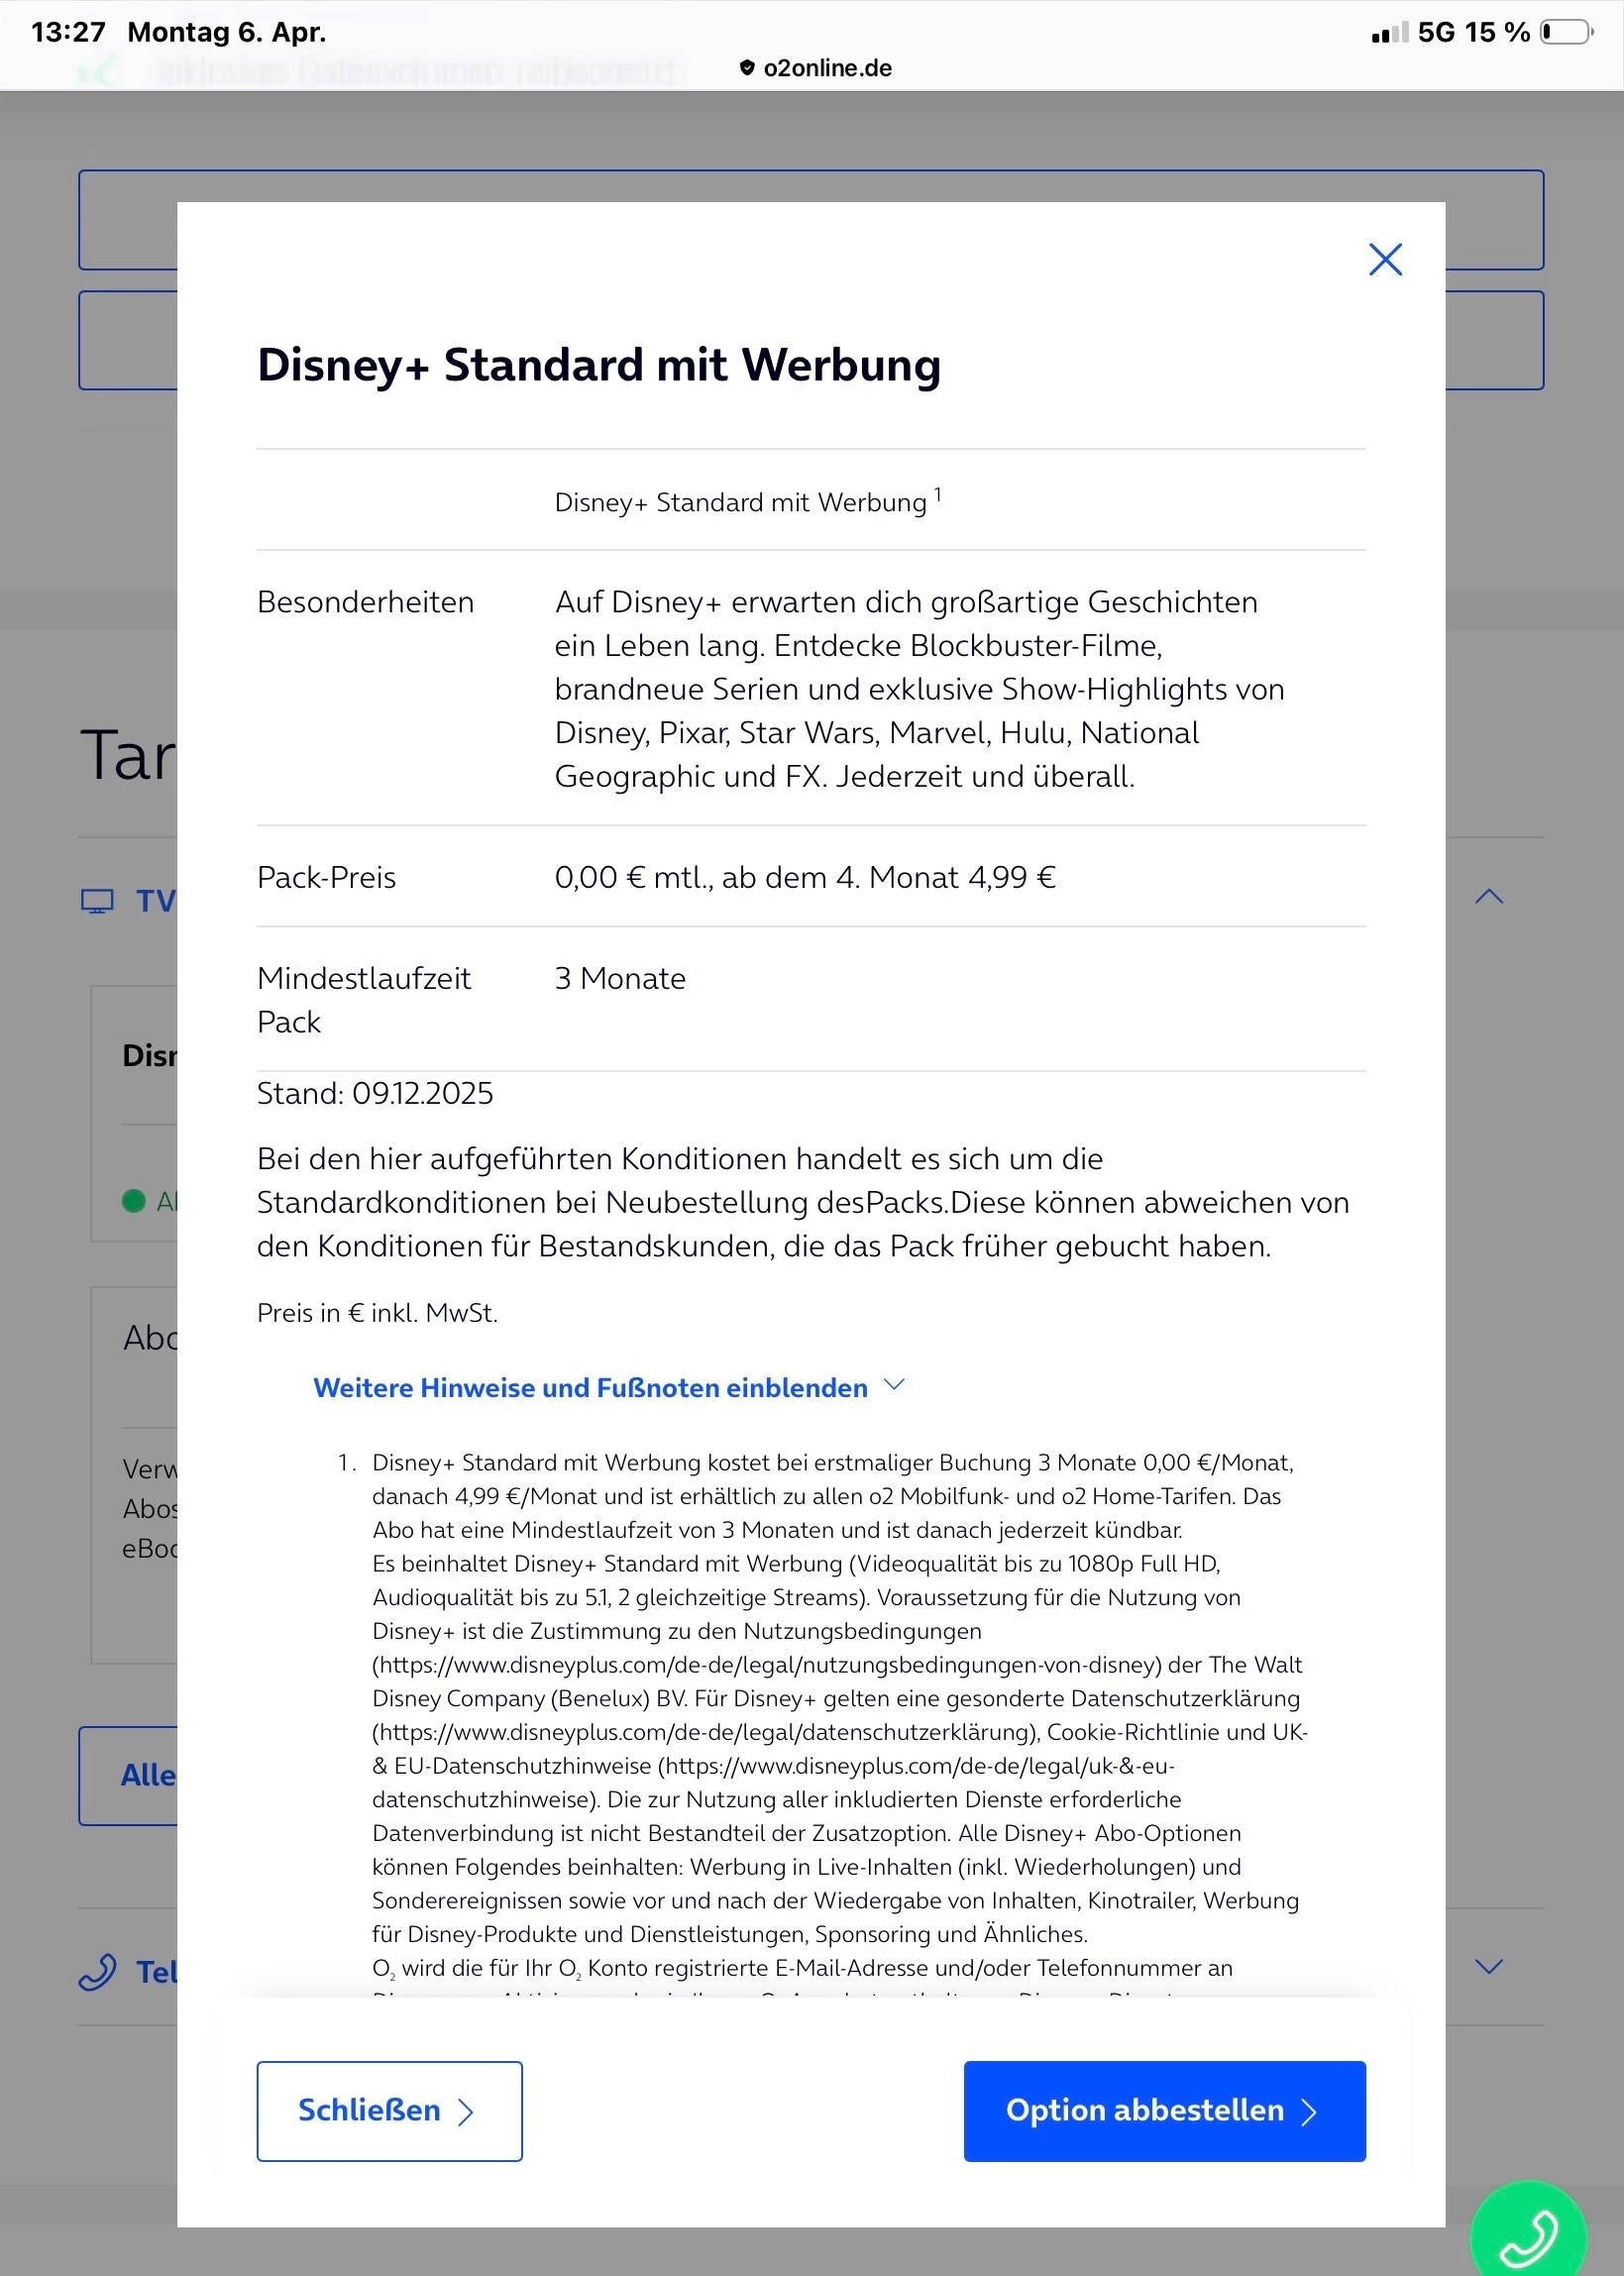Click 'Stand: 09.12.2025' date text
Image resolution: width=1624 pixels, height=2276 pixels.
(375, 1093)
